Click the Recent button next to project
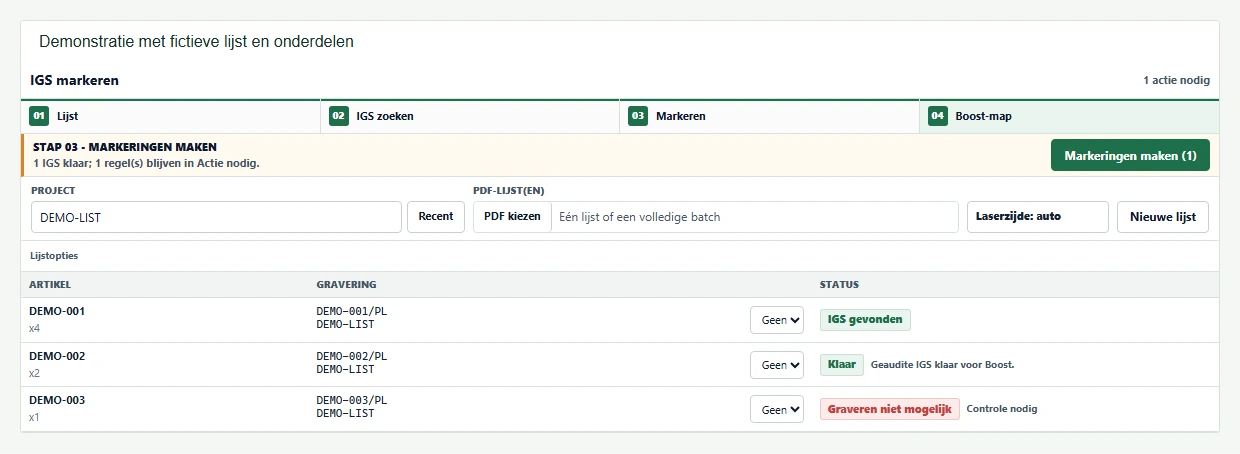 436,217
